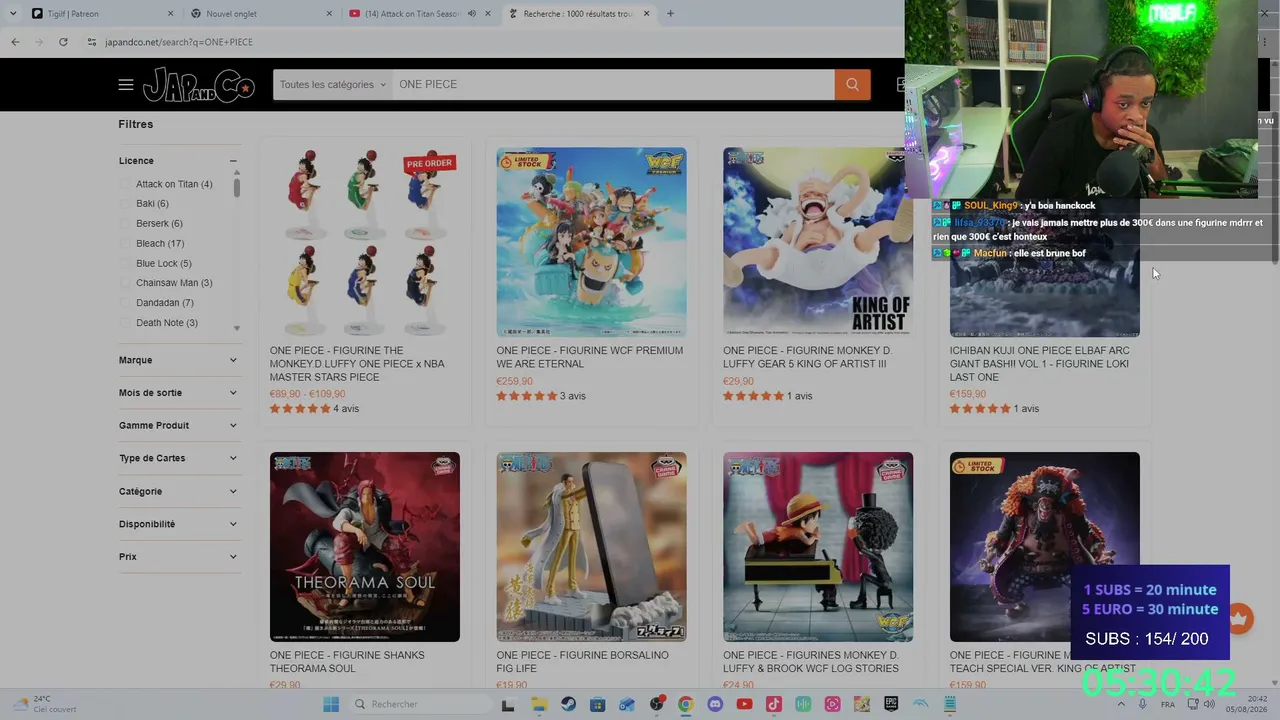Check the Baki licence filter
1280x720 pixels.
(x=125, y=204)
